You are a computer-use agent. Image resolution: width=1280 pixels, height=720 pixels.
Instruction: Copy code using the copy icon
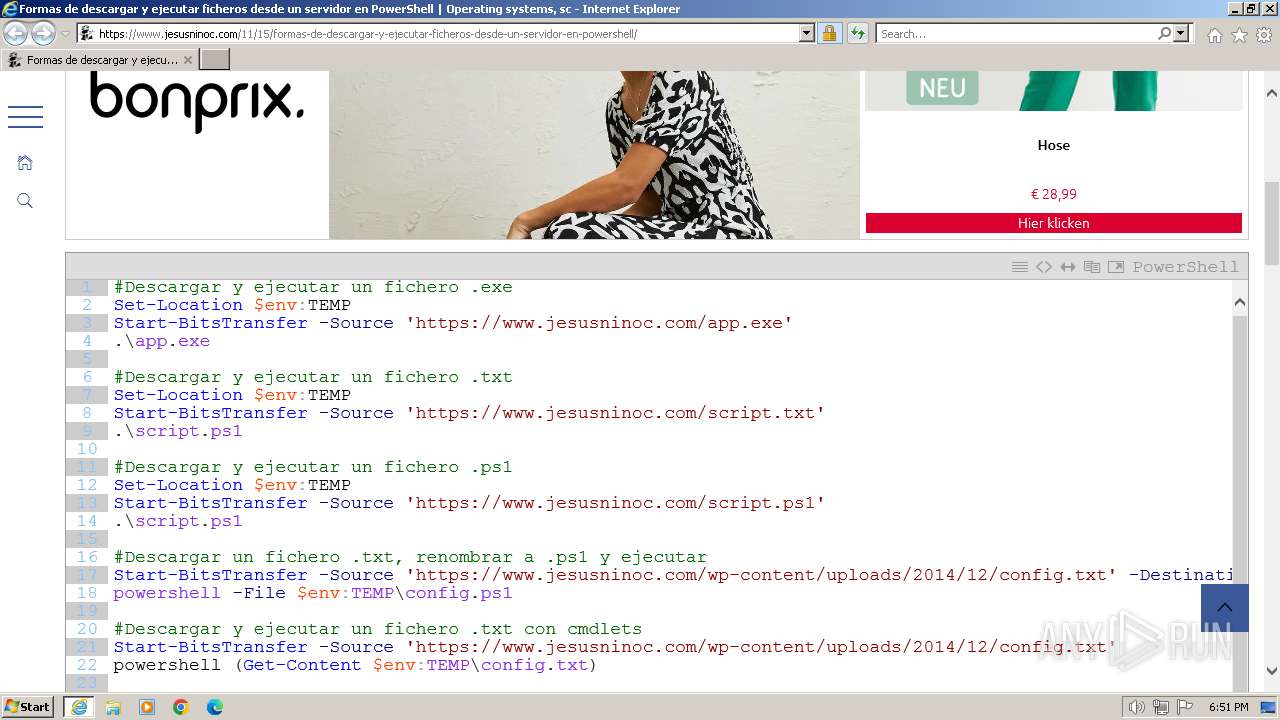coord(1092,267)
